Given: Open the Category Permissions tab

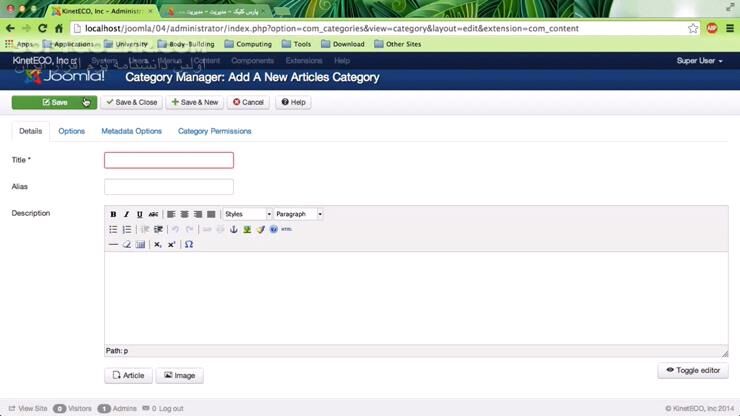Looking at the screenshot, I should (214, 131).
